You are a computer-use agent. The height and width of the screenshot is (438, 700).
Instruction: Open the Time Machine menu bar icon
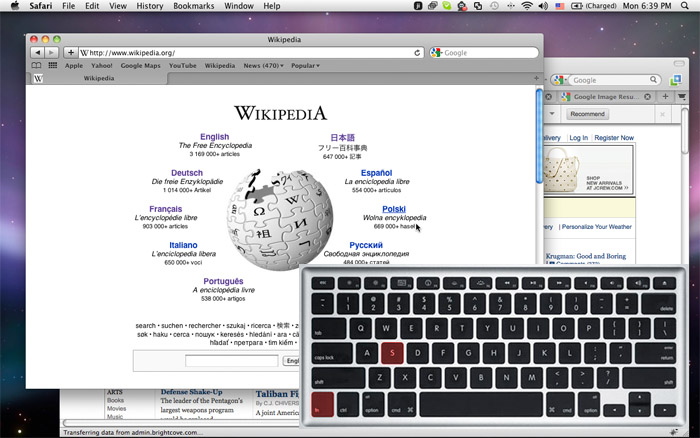coord(494,6)
